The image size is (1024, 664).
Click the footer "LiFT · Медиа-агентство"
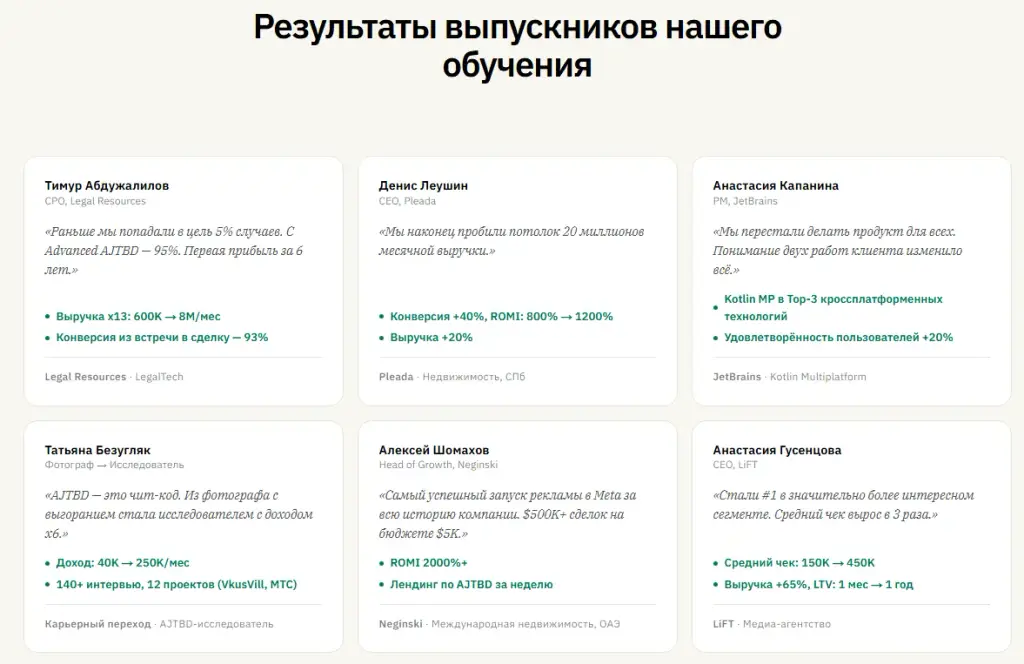(771, 624)
